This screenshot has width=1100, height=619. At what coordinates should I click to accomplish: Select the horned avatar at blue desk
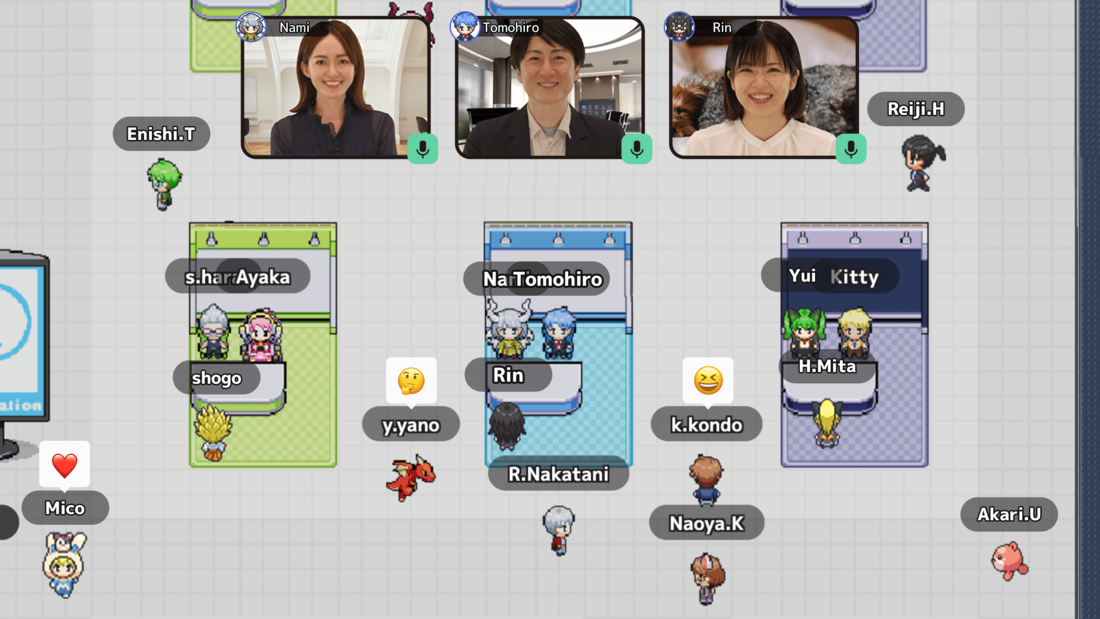pyautogui.click(x=509, y=330)
